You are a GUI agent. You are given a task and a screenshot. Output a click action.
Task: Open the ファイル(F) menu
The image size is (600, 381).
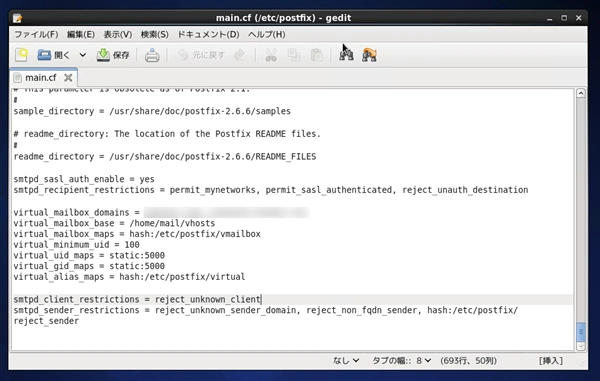click(x=36, y=34)
